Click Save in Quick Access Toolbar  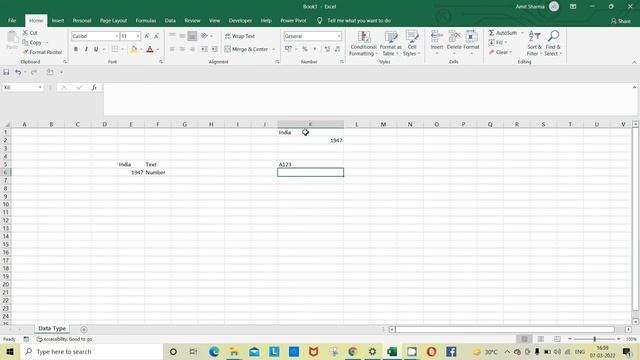tap(6, 72)
